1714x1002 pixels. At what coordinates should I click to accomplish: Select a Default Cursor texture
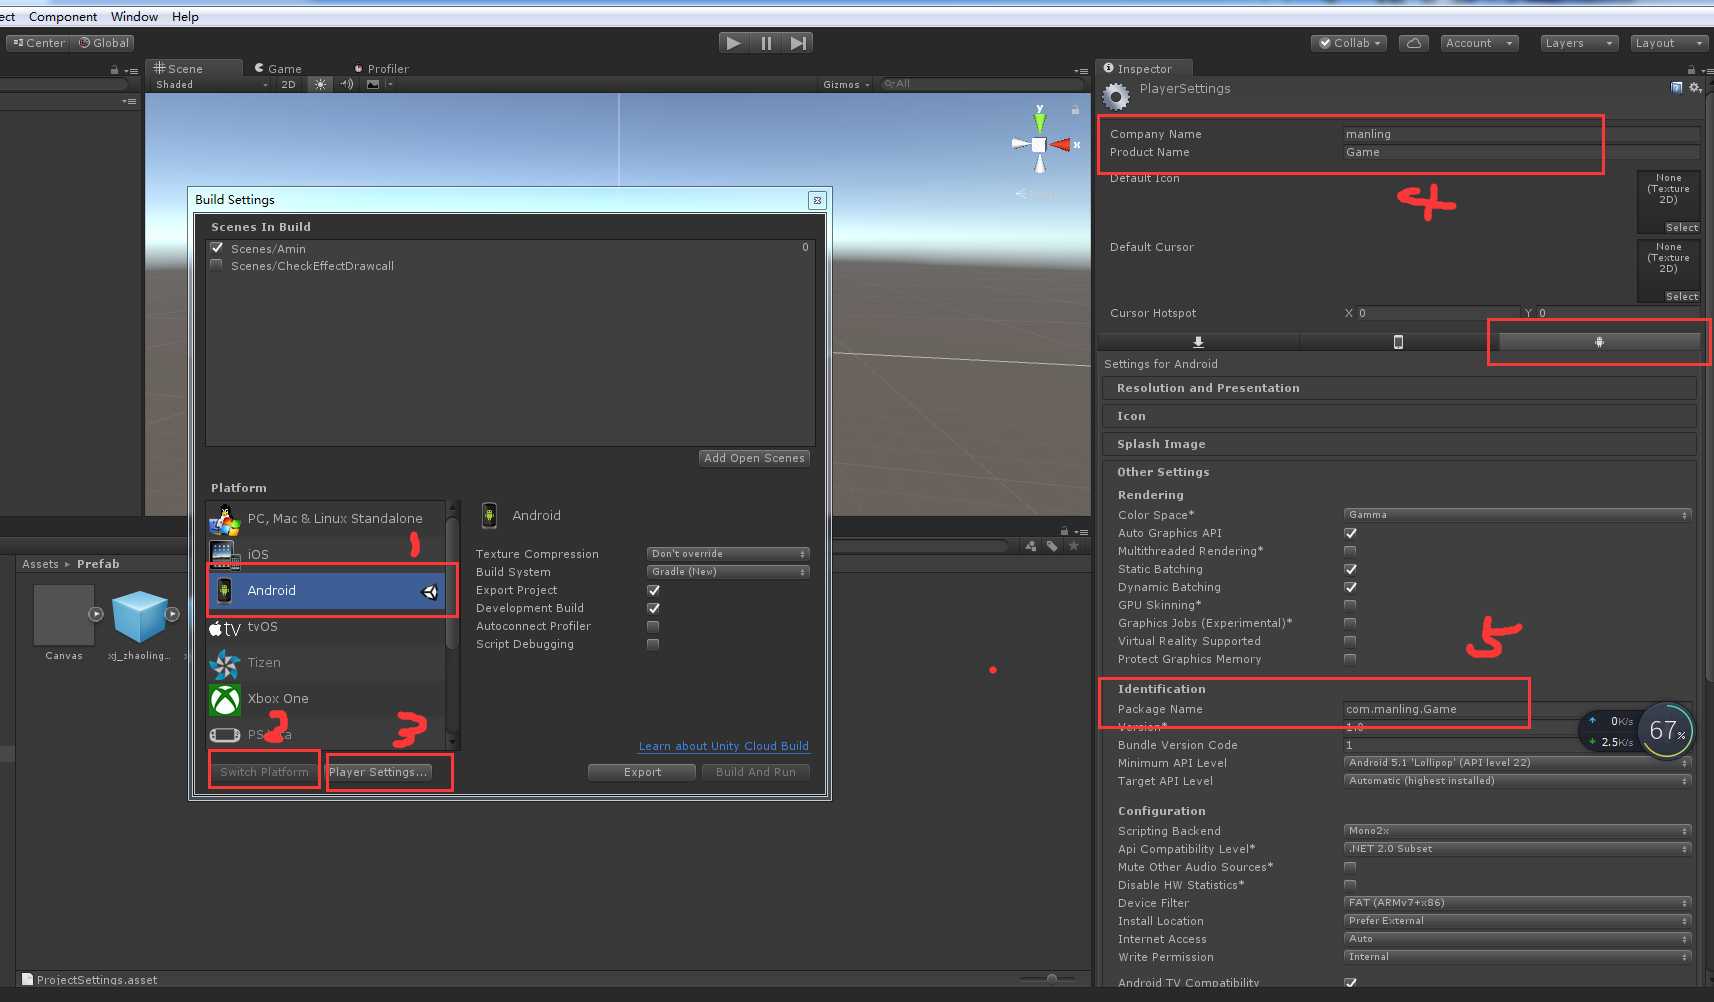1681,297
